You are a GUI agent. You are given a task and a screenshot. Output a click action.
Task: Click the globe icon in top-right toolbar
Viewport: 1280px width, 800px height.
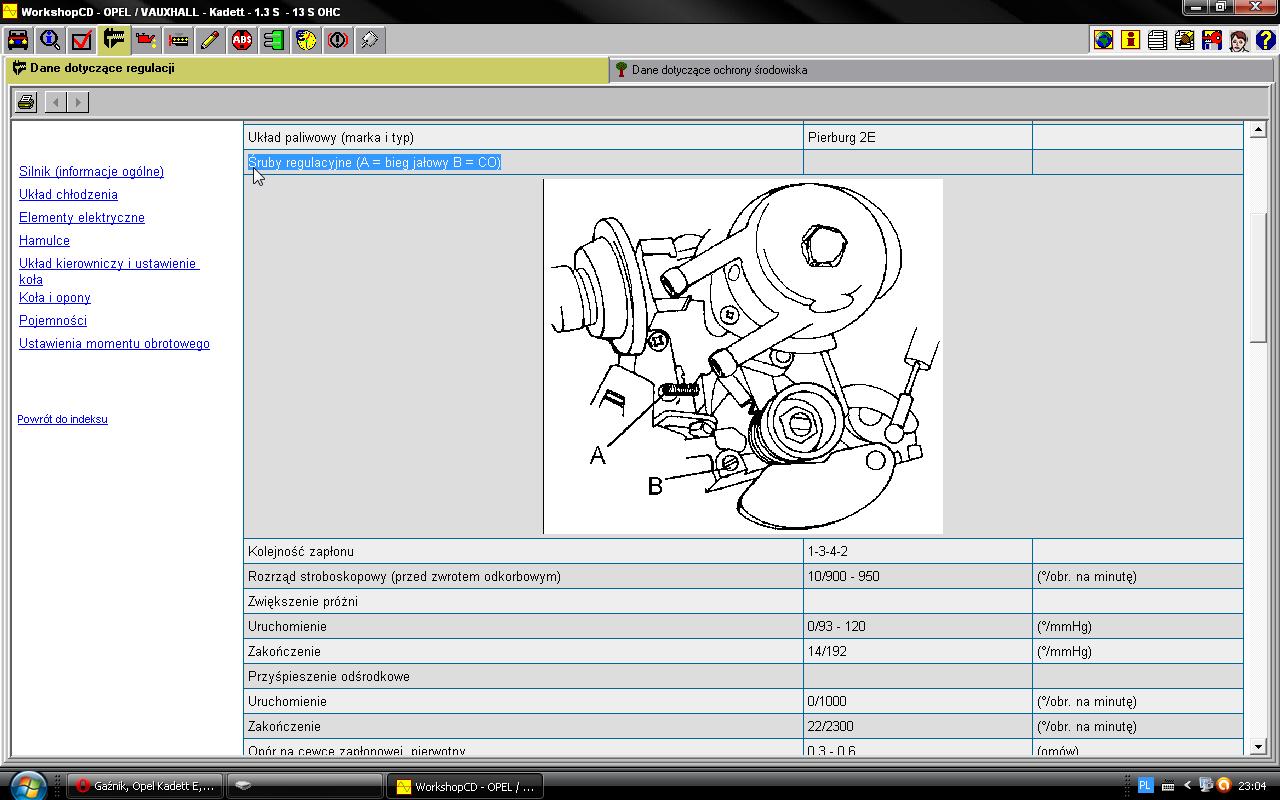pyautogui.click(x=1103, y=40)
